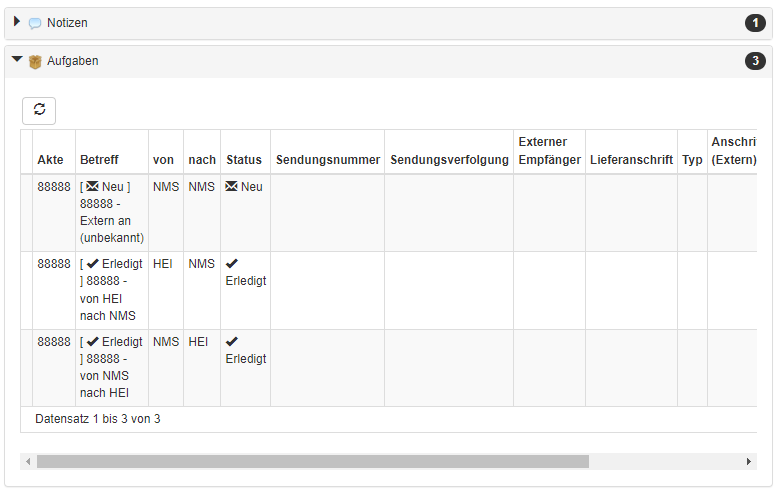Viewport: 779px width, 493px height.
Task: Click the checkmark icon in the NMS to HEI row status
Action: pos(232,341)
